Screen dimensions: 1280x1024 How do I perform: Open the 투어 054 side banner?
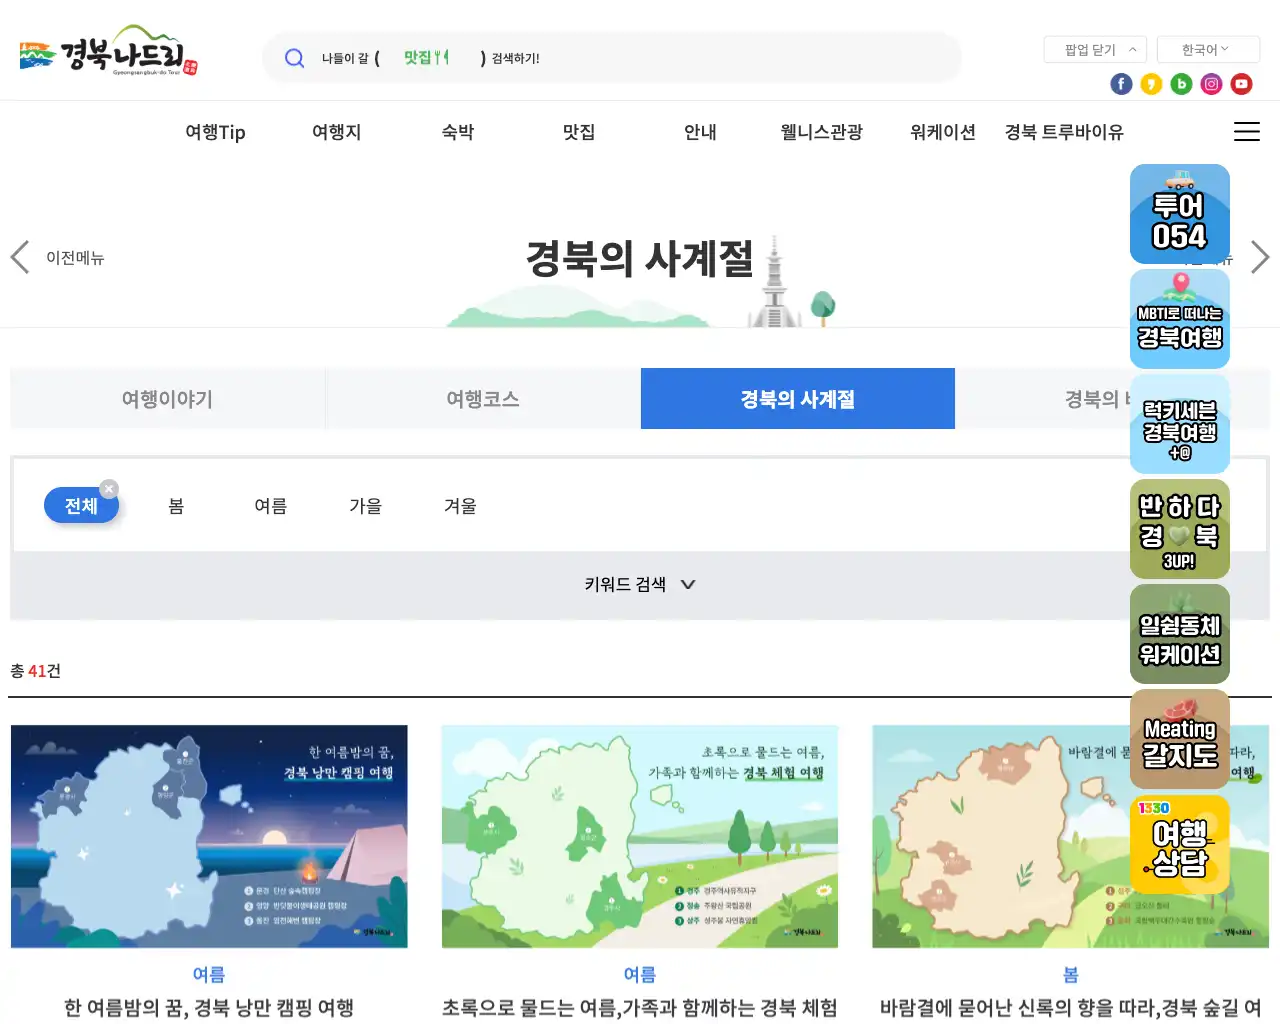click(1180, 214)
